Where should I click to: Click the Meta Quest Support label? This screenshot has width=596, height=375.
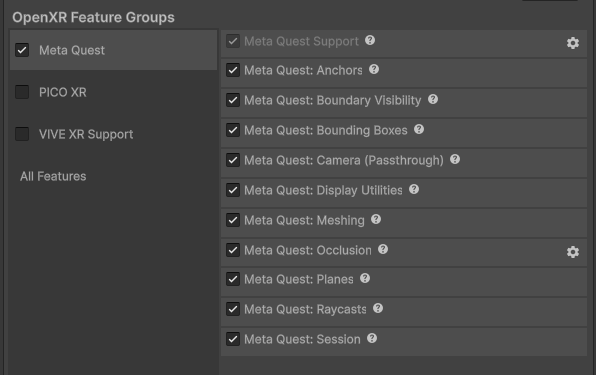click(301, 41)
